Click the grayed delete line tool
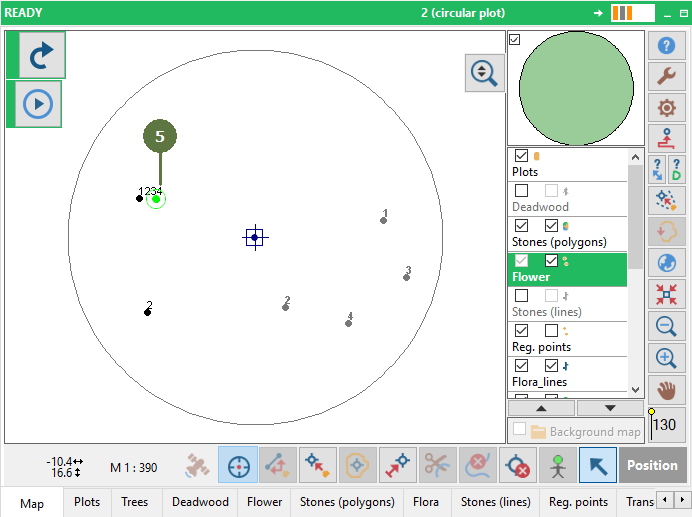 pos(478,465)
